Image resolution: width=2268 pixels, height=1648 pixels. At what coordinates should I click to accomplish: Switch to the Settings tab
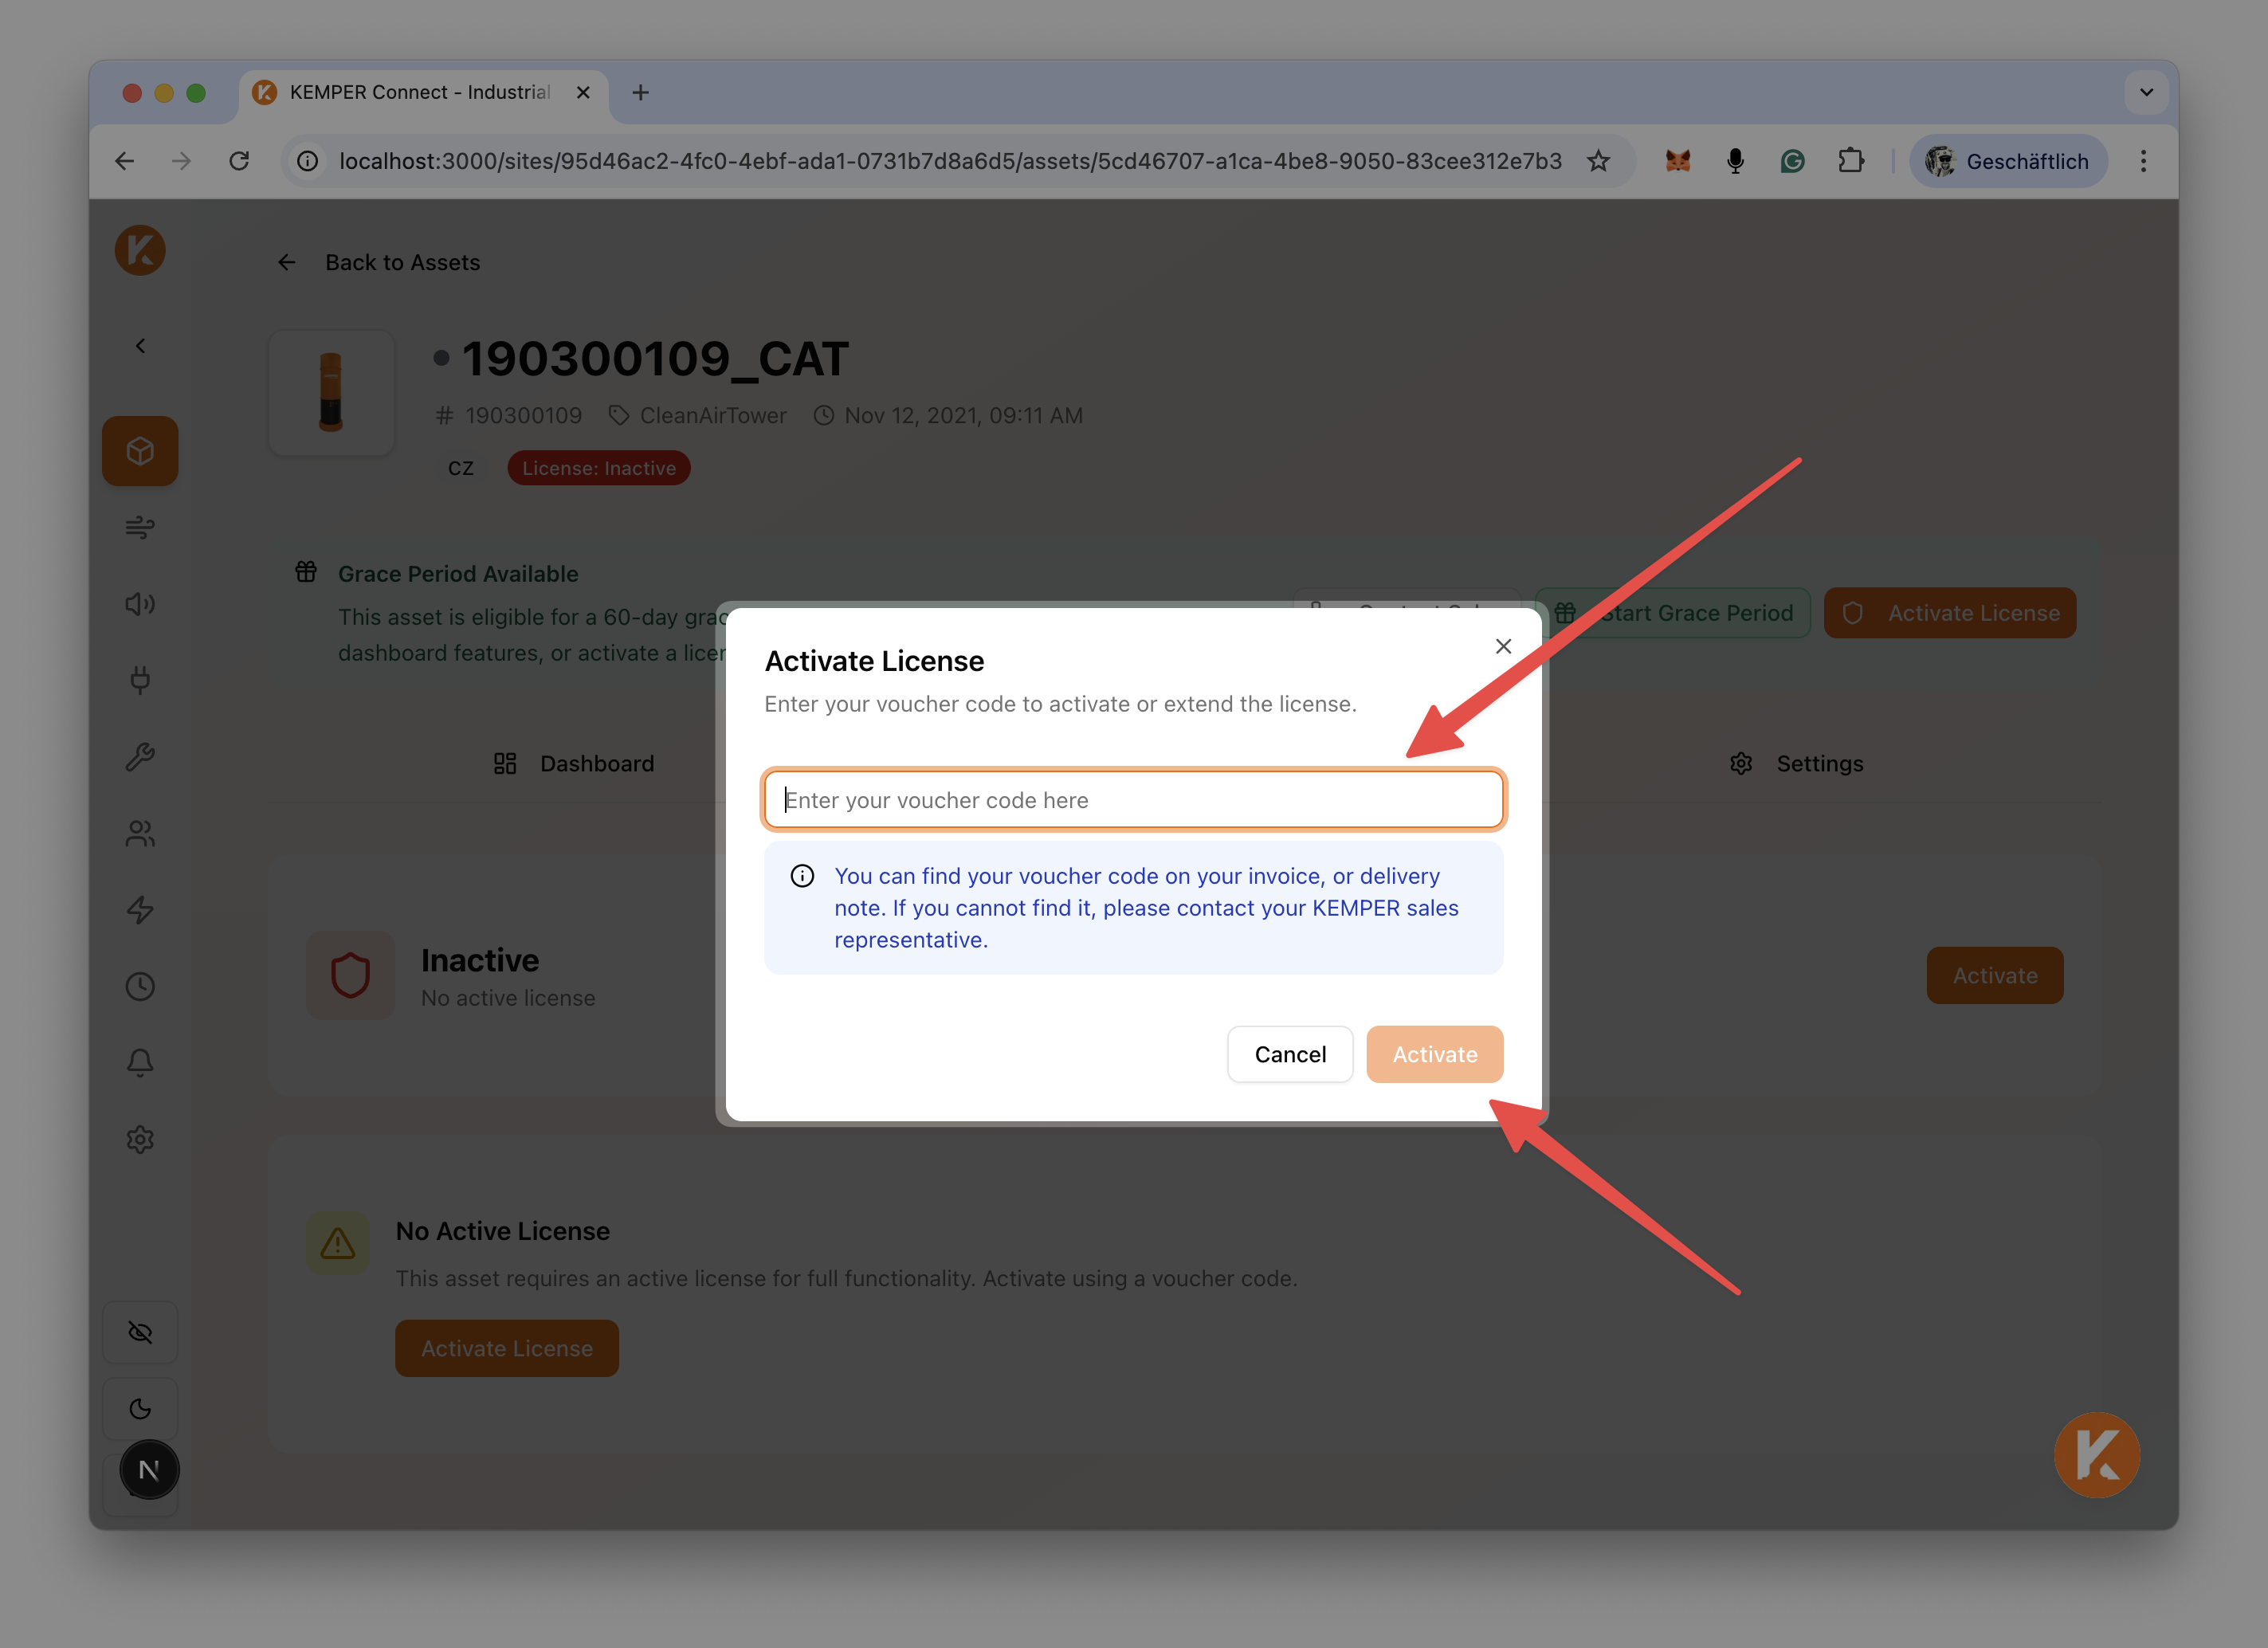pos(1796,764)
